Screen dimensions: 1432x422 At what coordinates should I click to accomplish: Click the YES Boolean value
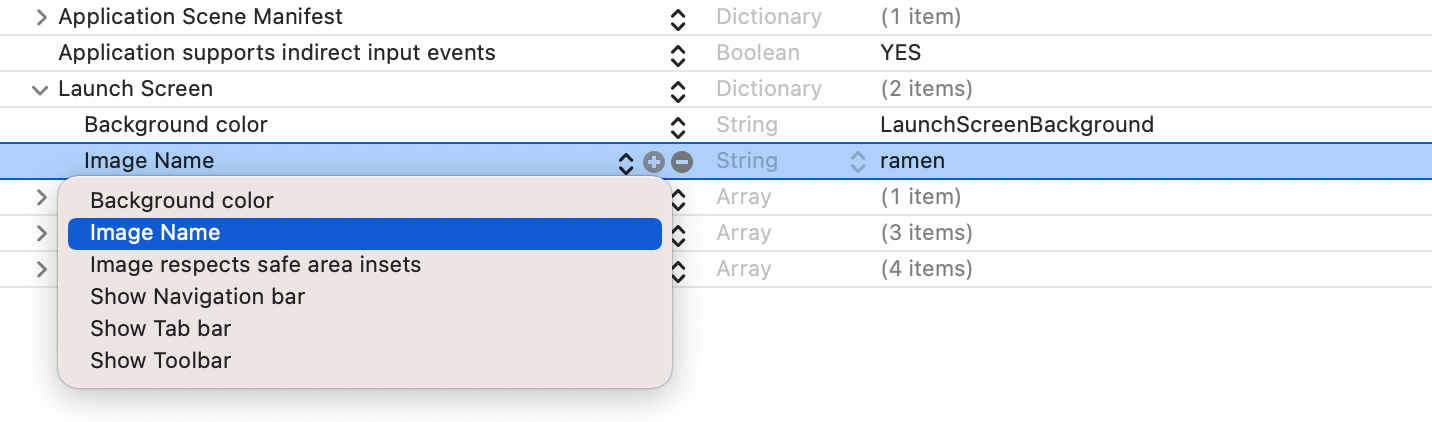coord(900,53)
